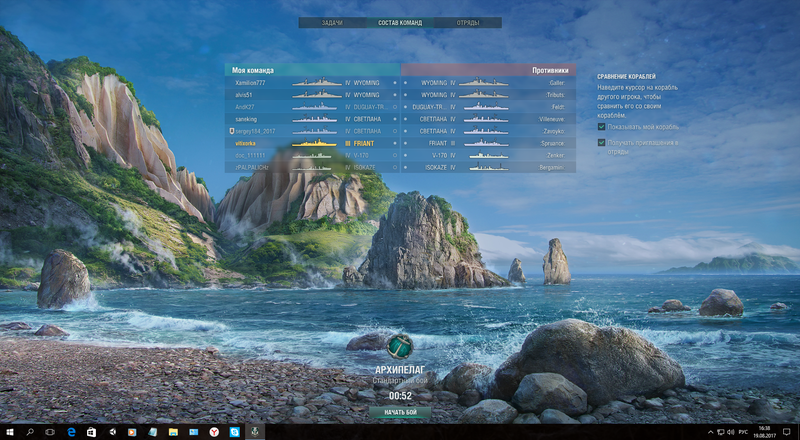Open the Windows Start menu
Viewport: 800px width, 440px height.
pyautogui.click(x=10, y=432)
